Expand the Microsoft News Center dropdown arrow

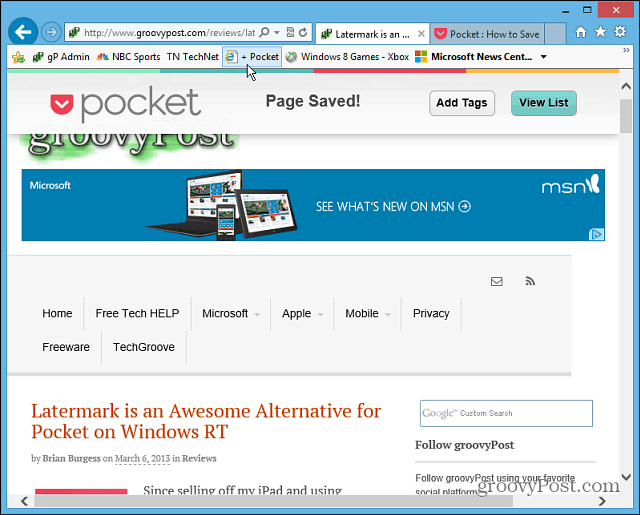click(544, 57)
